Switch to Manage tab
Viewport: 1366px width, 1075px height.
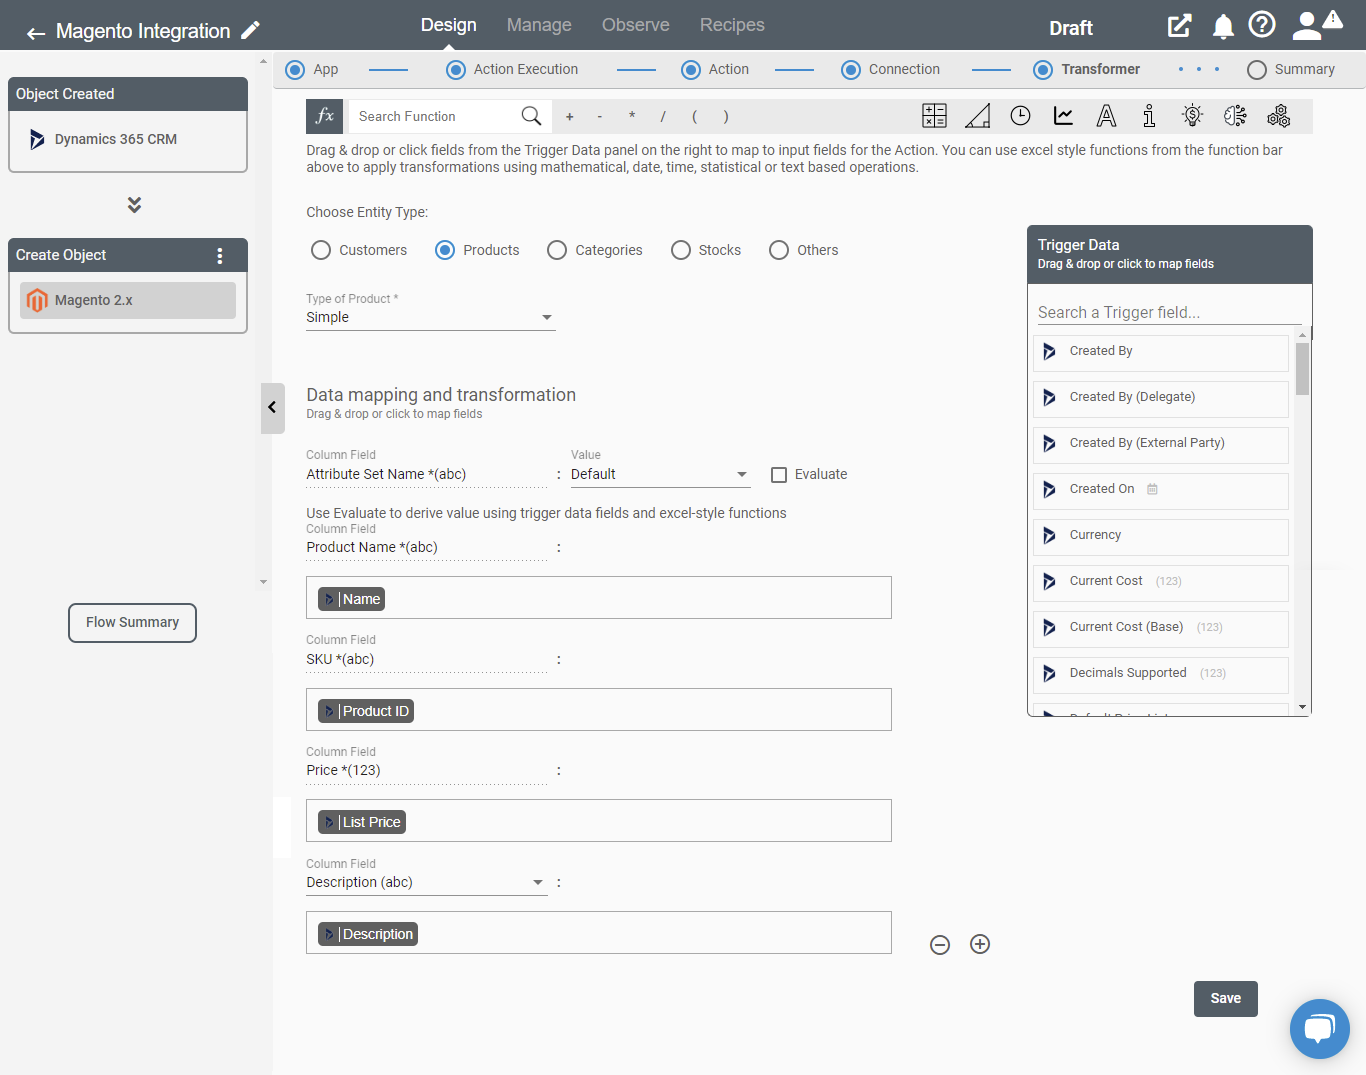[539, 25]
